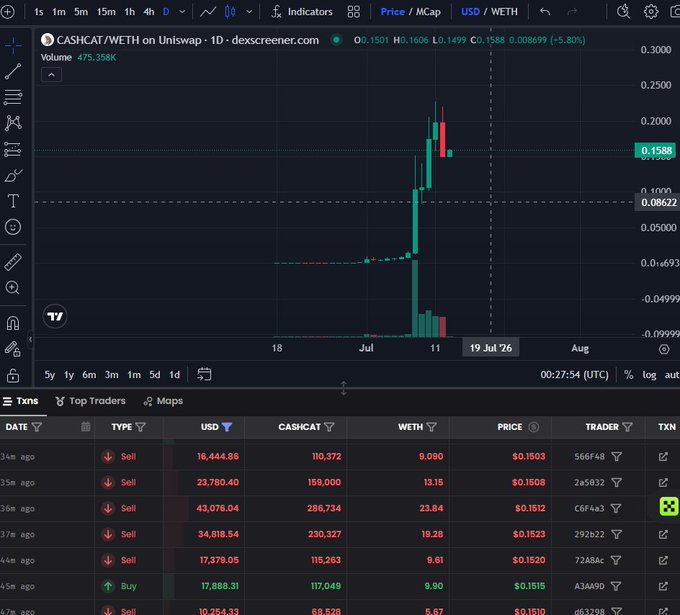The image size is (680, 615).
Task: Toggle lock all drawings padlock
Action: (13, 375)
